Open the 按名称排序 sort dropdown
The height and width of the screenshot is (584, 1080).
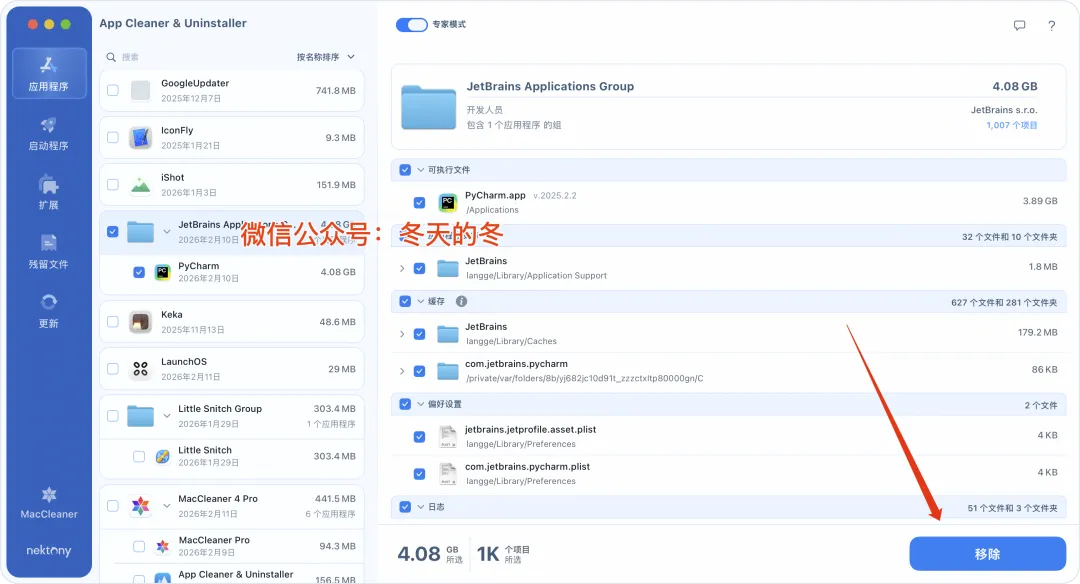[x=326, y=57]
